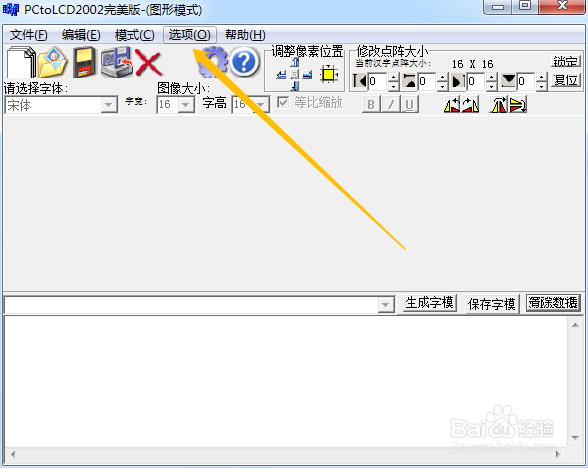Increase the left-edge value stepper

pyautogui.click(x=393, y=77)
